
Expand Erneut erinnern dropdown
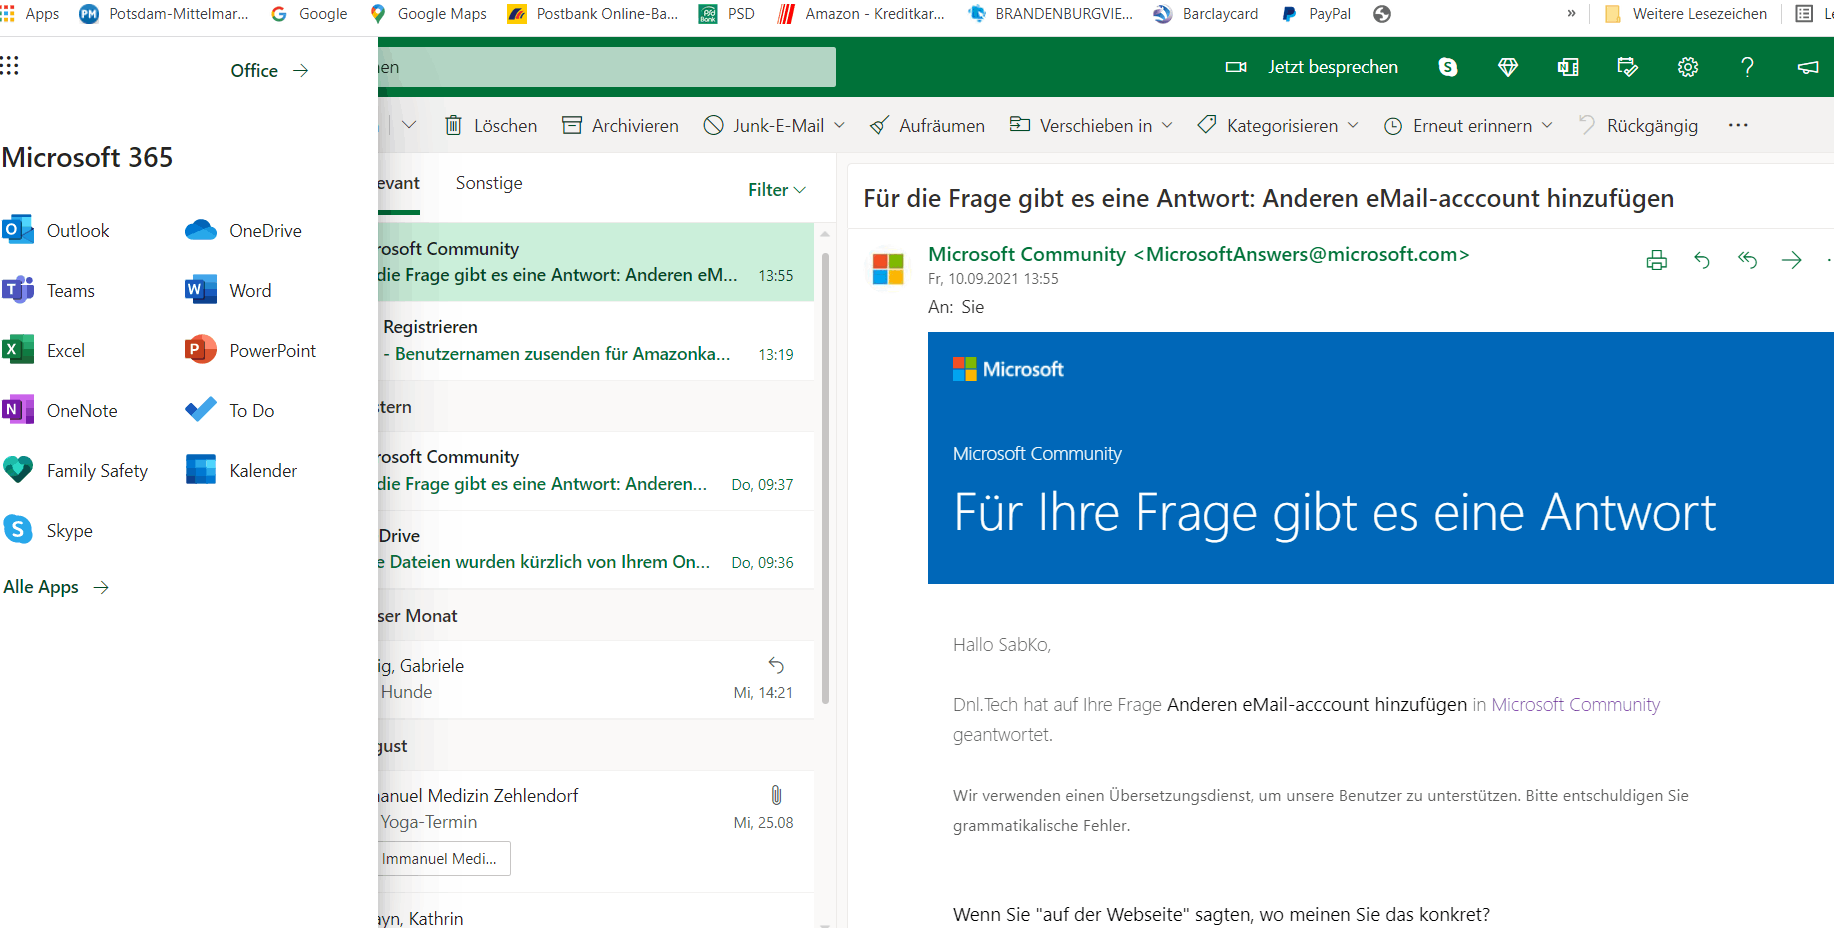click(x=1547, y=125)
